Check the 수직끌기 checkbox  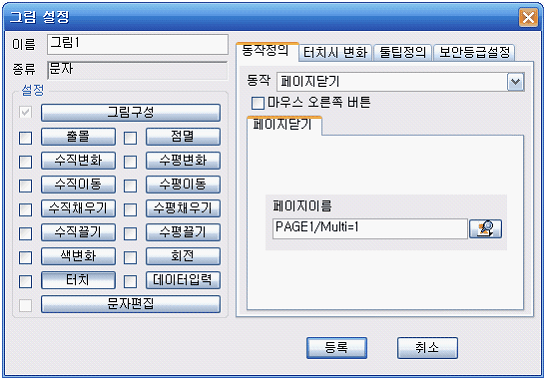[25, 234]
